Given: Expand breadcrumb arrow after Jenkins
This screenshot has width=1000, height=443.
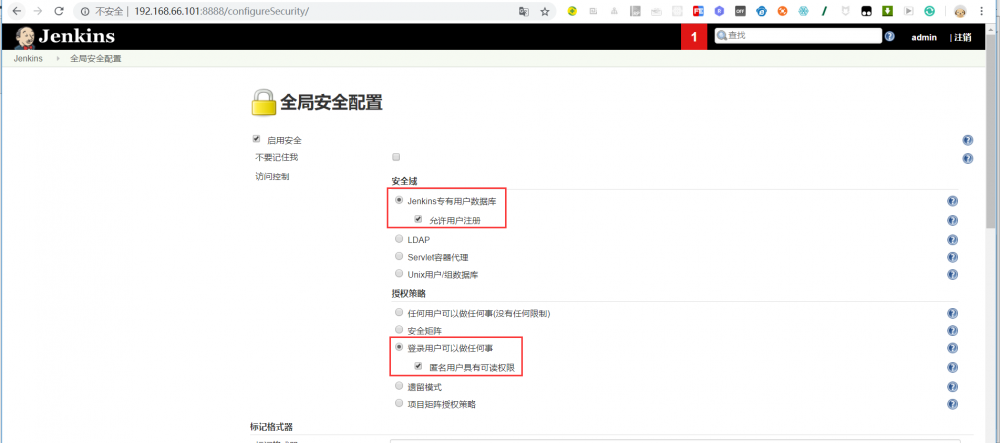Looking at the screenshot, I should click(x=58, y=59).
